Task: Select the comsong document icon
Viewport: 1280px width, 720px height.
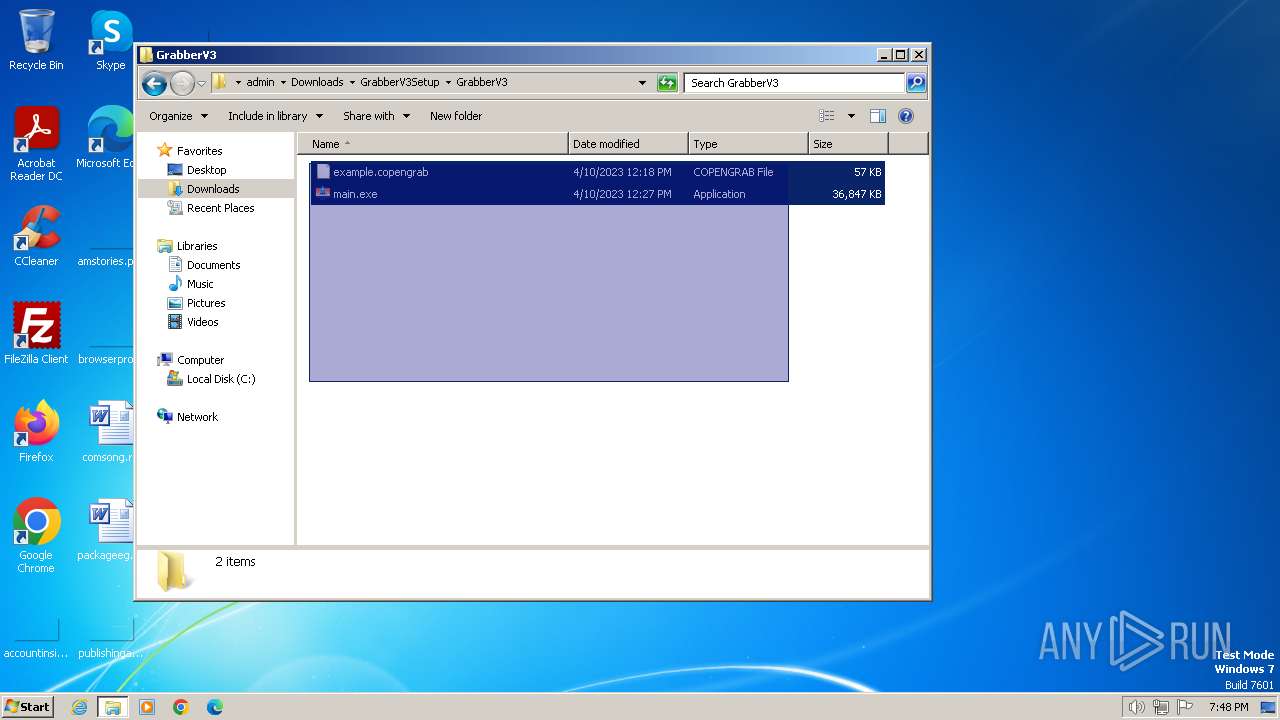Action: [x=108, y=432]
